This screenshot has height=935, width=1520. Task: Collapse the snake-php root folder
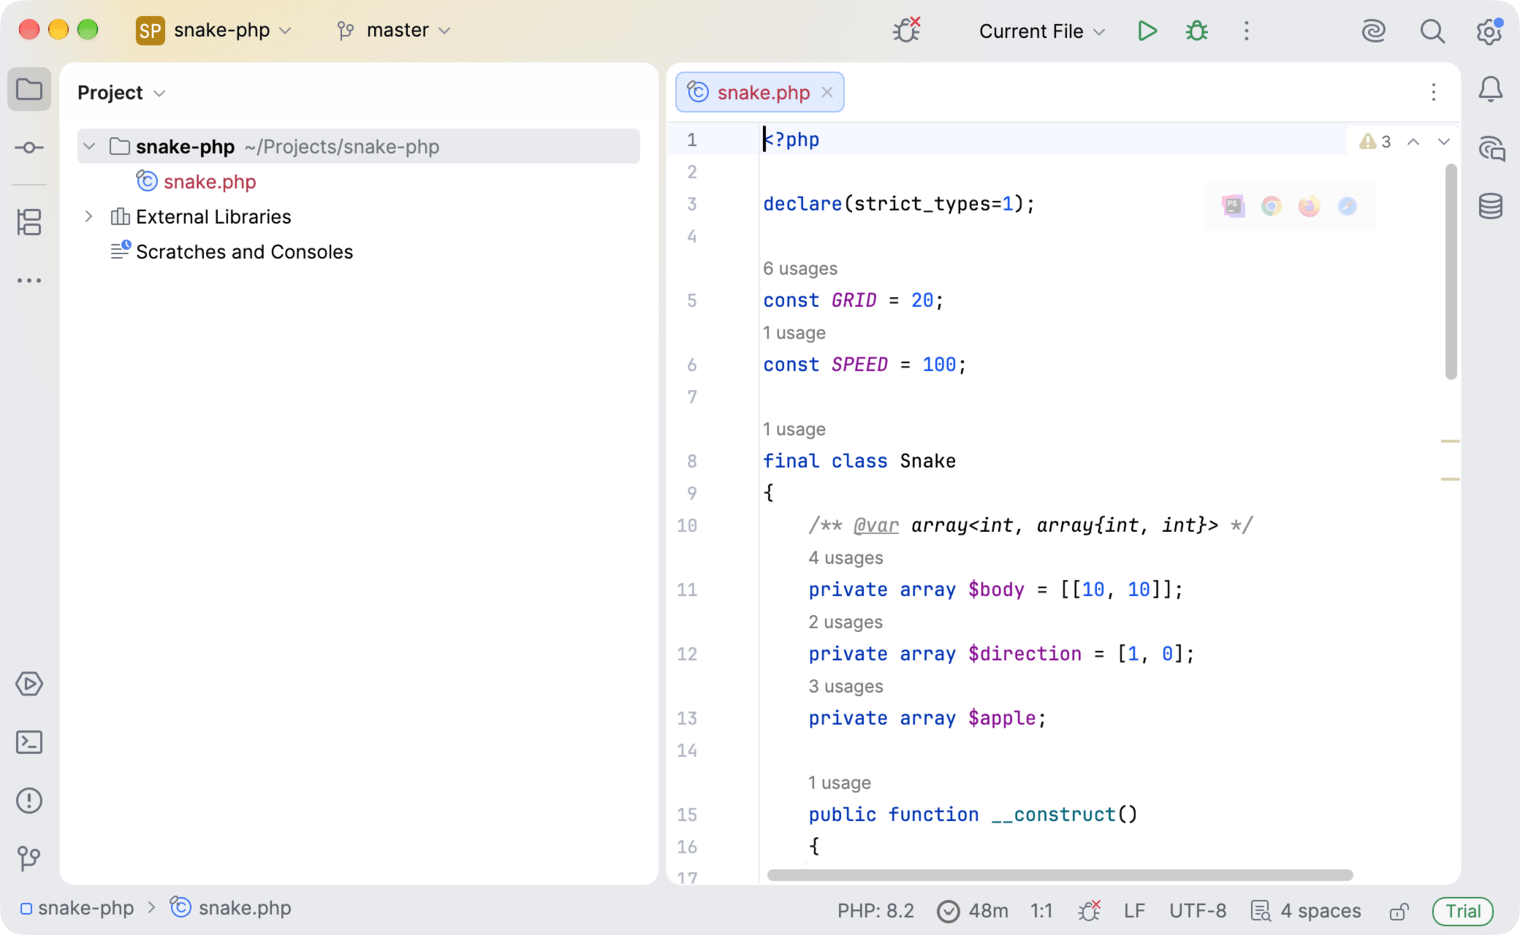coord(89,147)
